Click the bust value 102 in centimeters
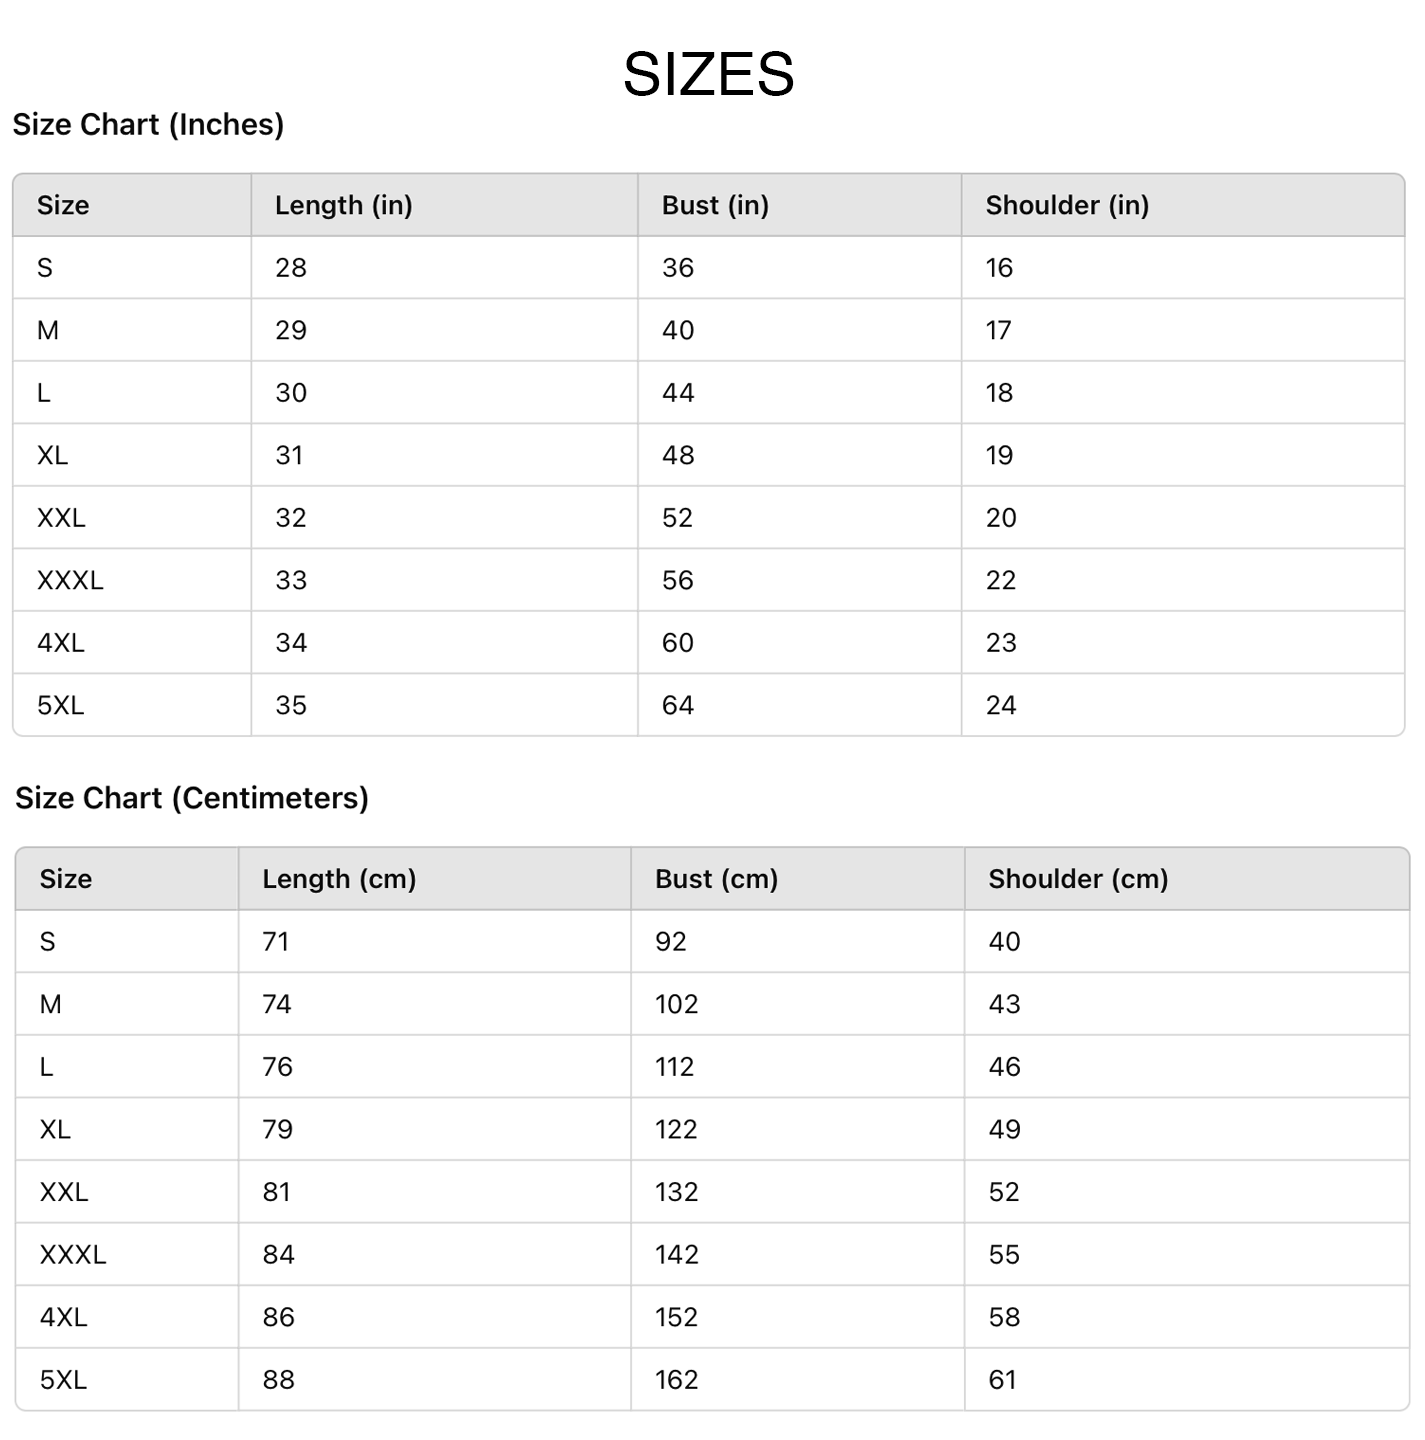The image size is (1425, 1440). pyautogui.click(x=677, y=1004)
